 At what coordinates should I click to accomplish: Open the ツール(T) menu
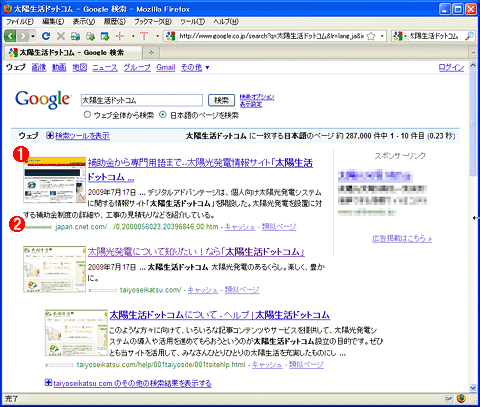coord(192,22)
